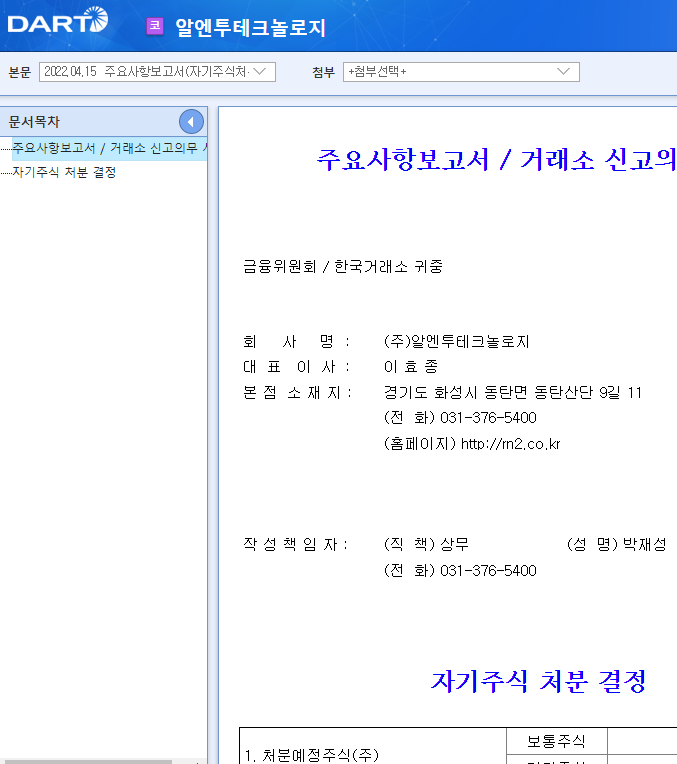The image size is (677, 764).
Task: Click the CEO name 이 효 종
Action: pyautogui.click(x=411, y=366)
